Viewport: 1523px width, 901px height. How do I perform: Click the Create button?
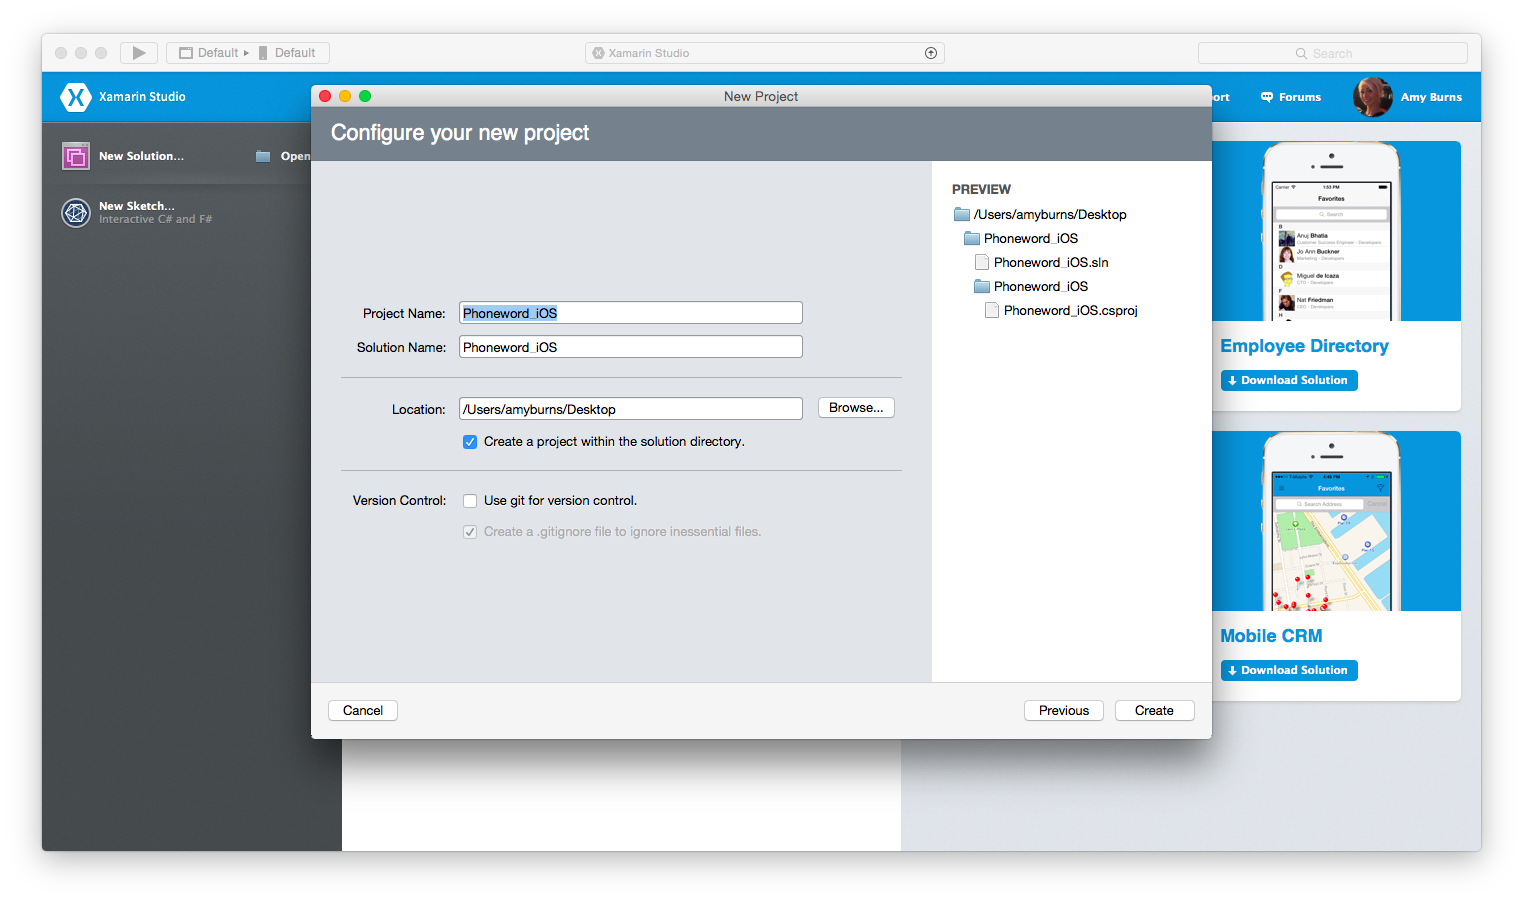(x=1154, y=711)
